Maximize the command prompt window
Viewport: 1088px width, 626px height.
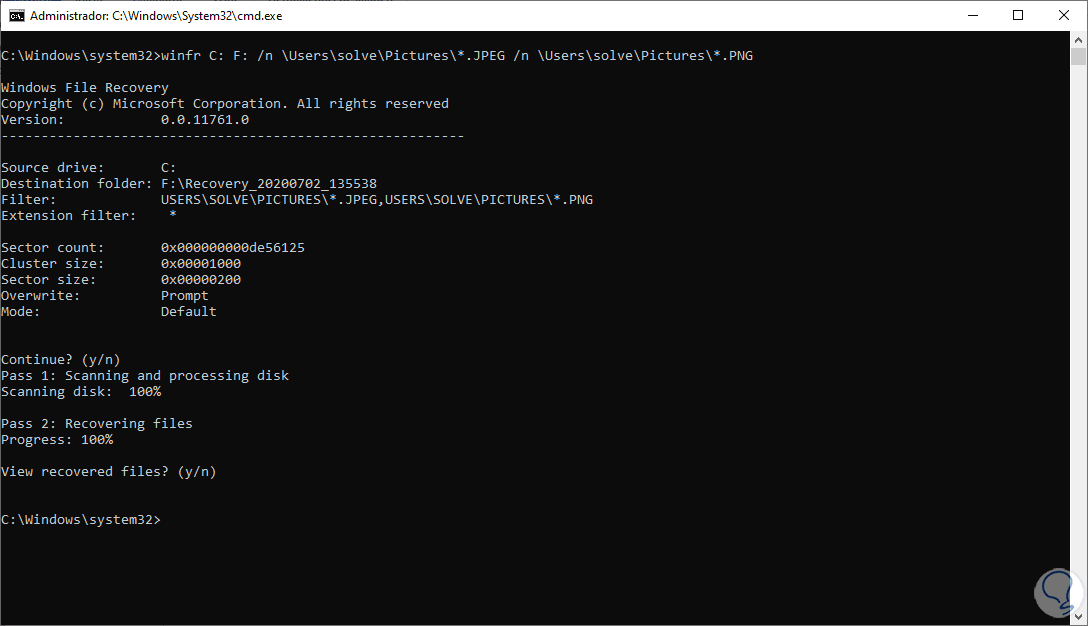[1018, 16]
